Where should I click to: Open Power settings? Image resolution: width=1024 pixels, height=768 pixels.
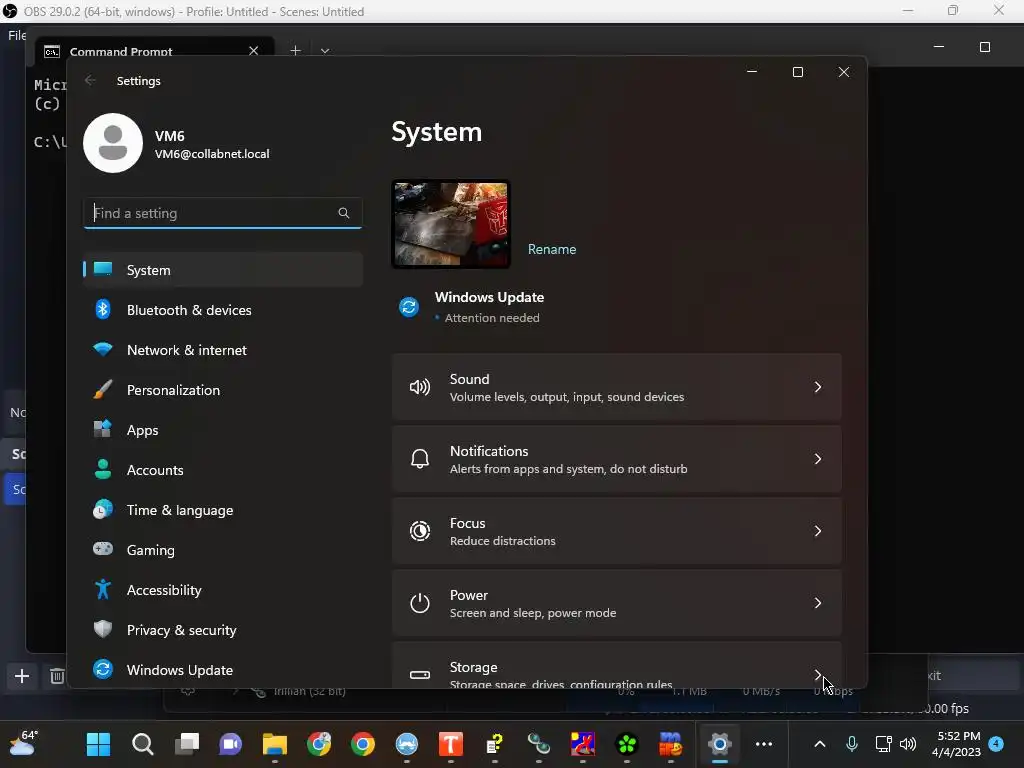pyautogui.click(x=616, y=603)
